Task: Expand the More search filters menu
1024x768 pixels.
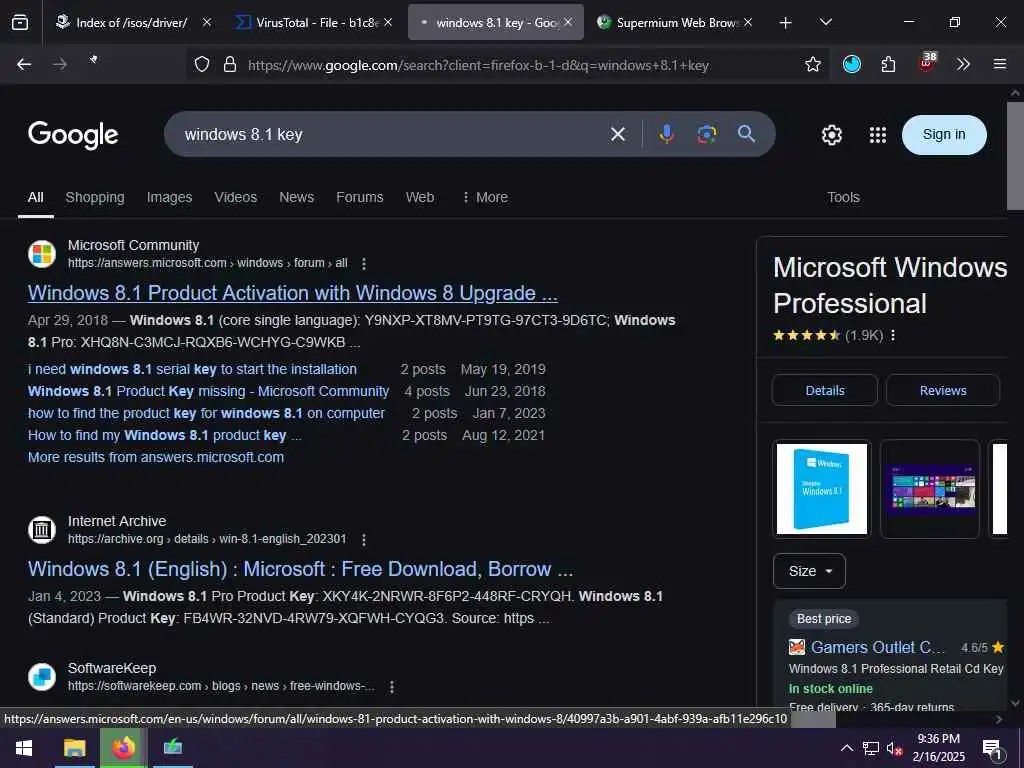Action: (x=485, y=197)
